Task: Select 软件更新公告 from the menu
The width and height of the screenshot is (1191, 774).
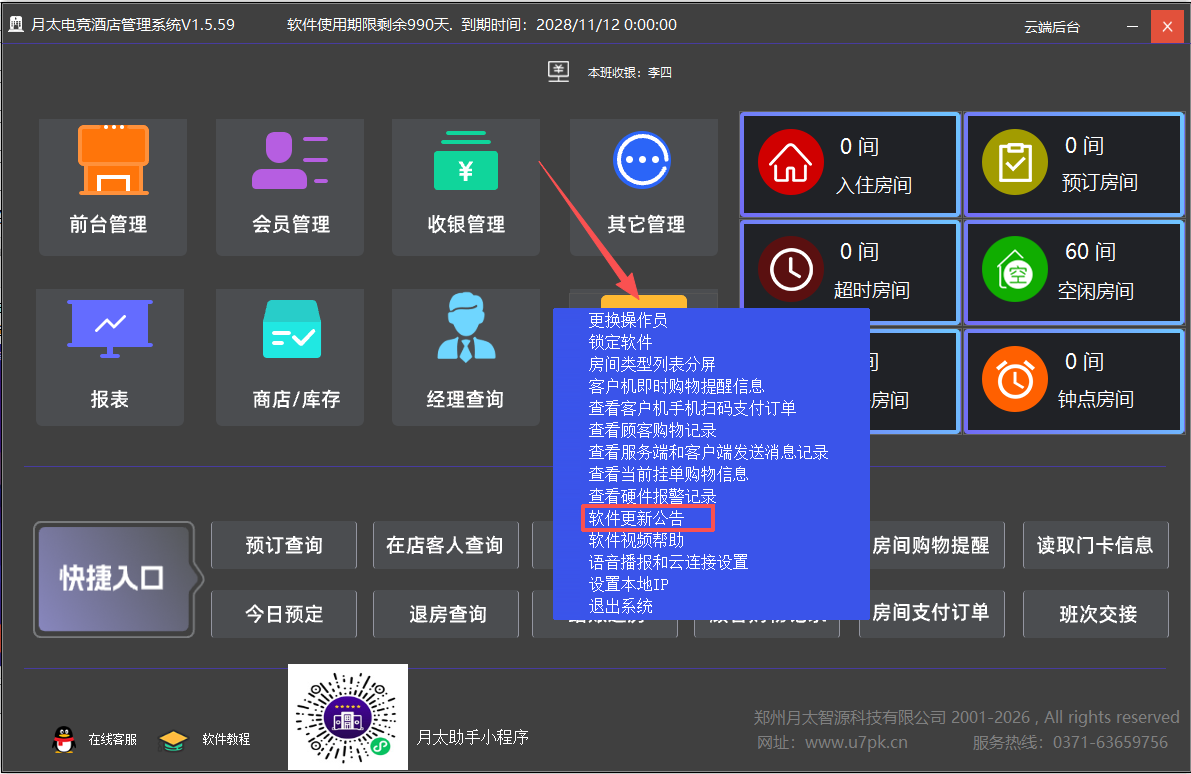Action: point(636,518)
